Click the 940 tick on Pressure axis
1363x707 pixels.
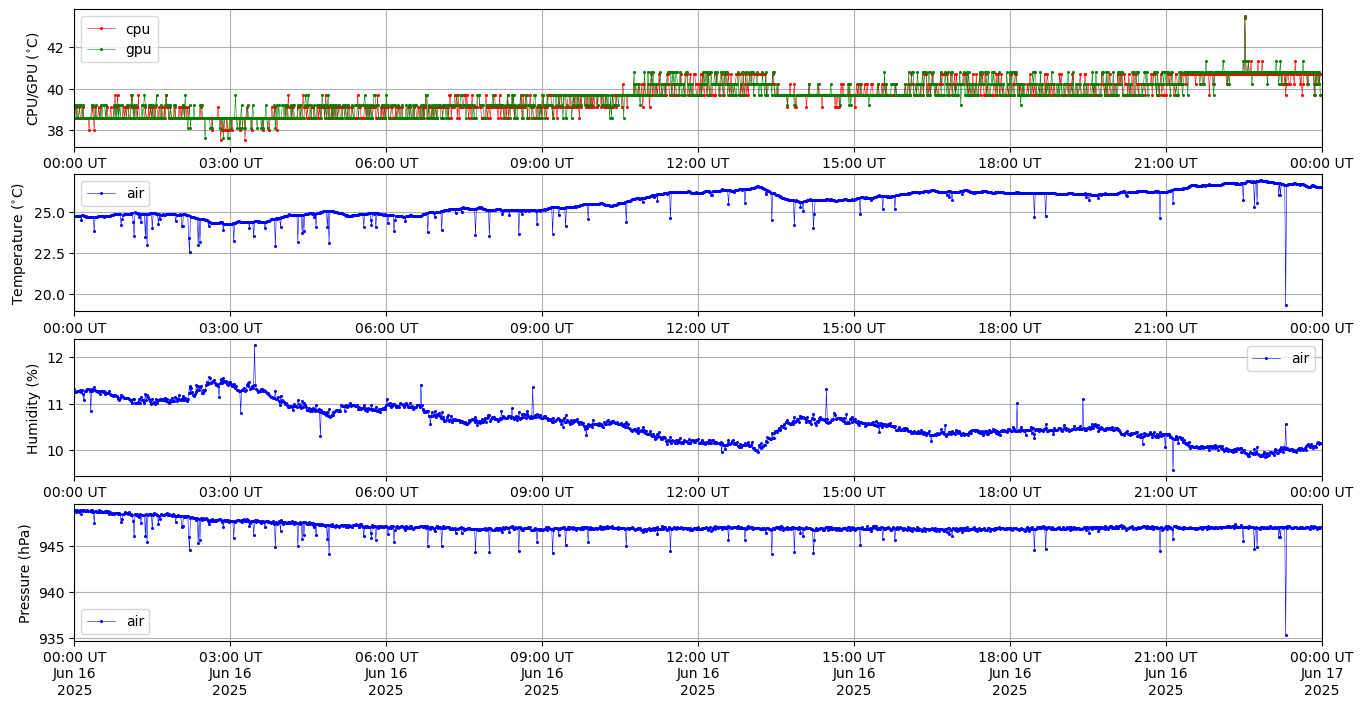(x=52, y=593)
